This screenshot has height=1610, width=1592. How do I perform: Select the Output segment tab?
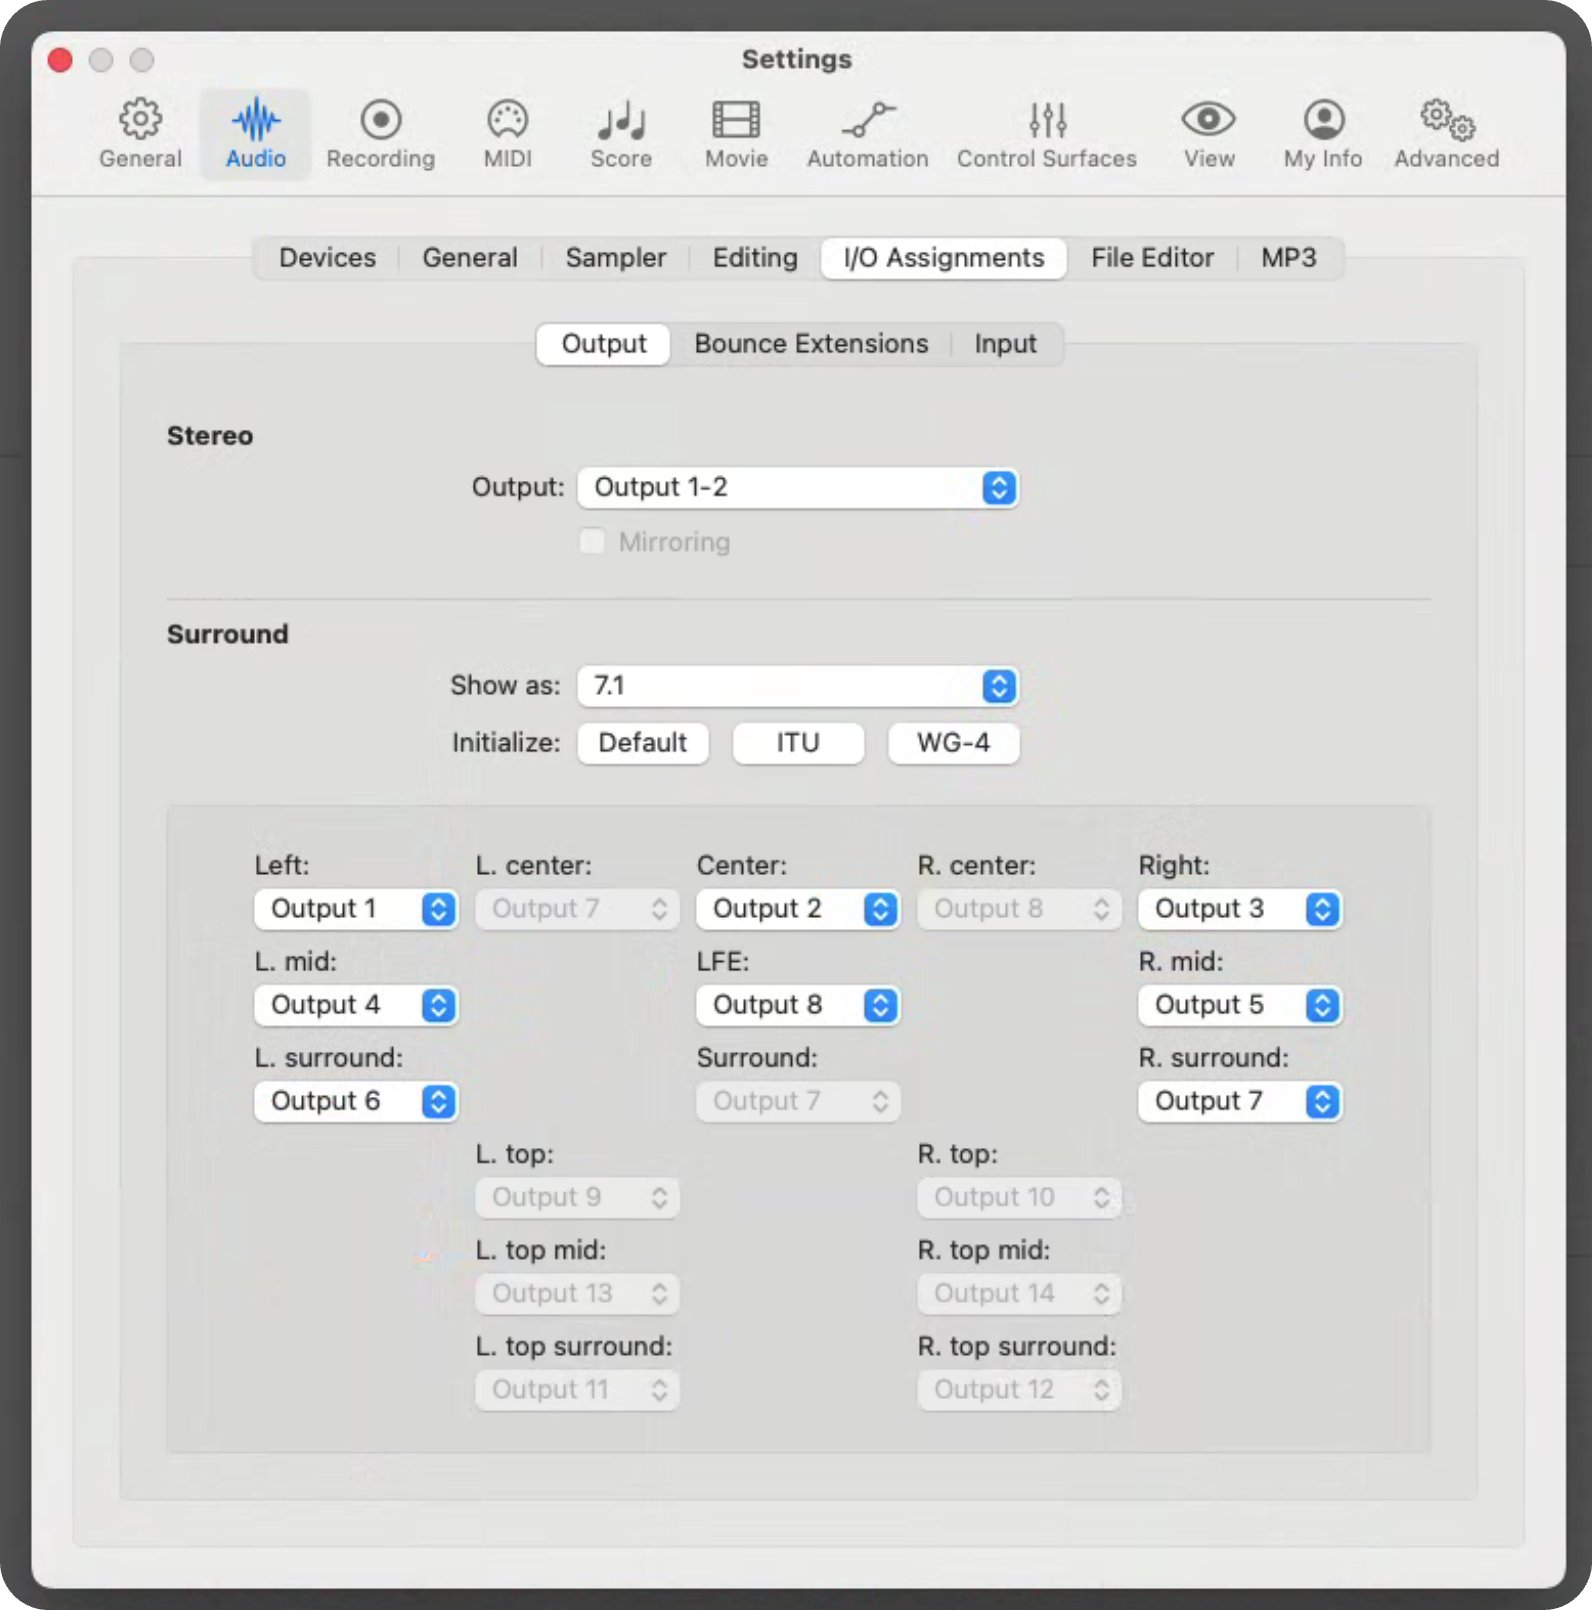click(604, 344)
